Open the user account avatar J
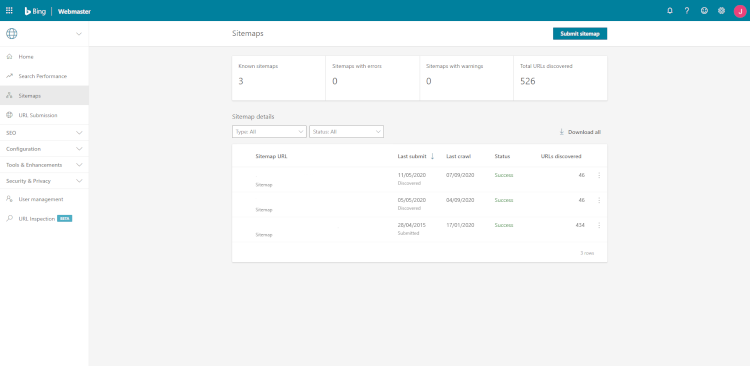The width and height of the screenshot is (750, 366). tap(739, 11)
